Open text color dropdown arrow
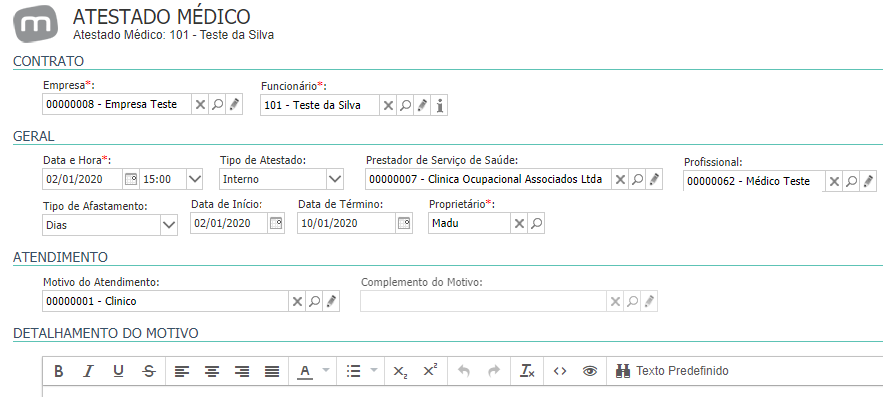 click(326, 371)
